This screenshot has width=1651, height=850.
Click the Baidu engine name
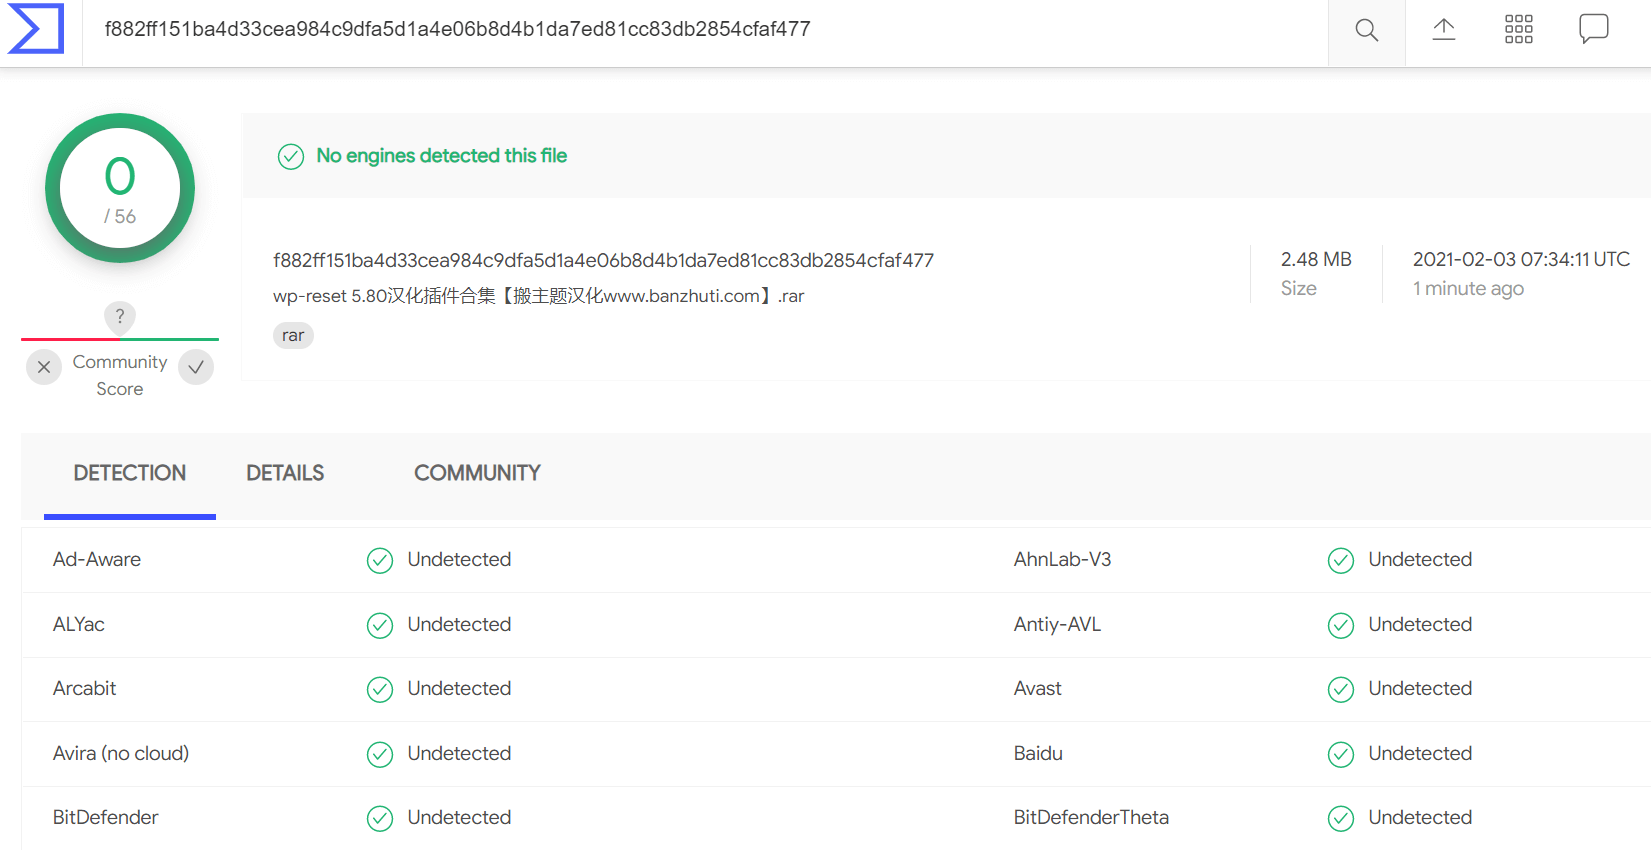(x=1038, y=753)
